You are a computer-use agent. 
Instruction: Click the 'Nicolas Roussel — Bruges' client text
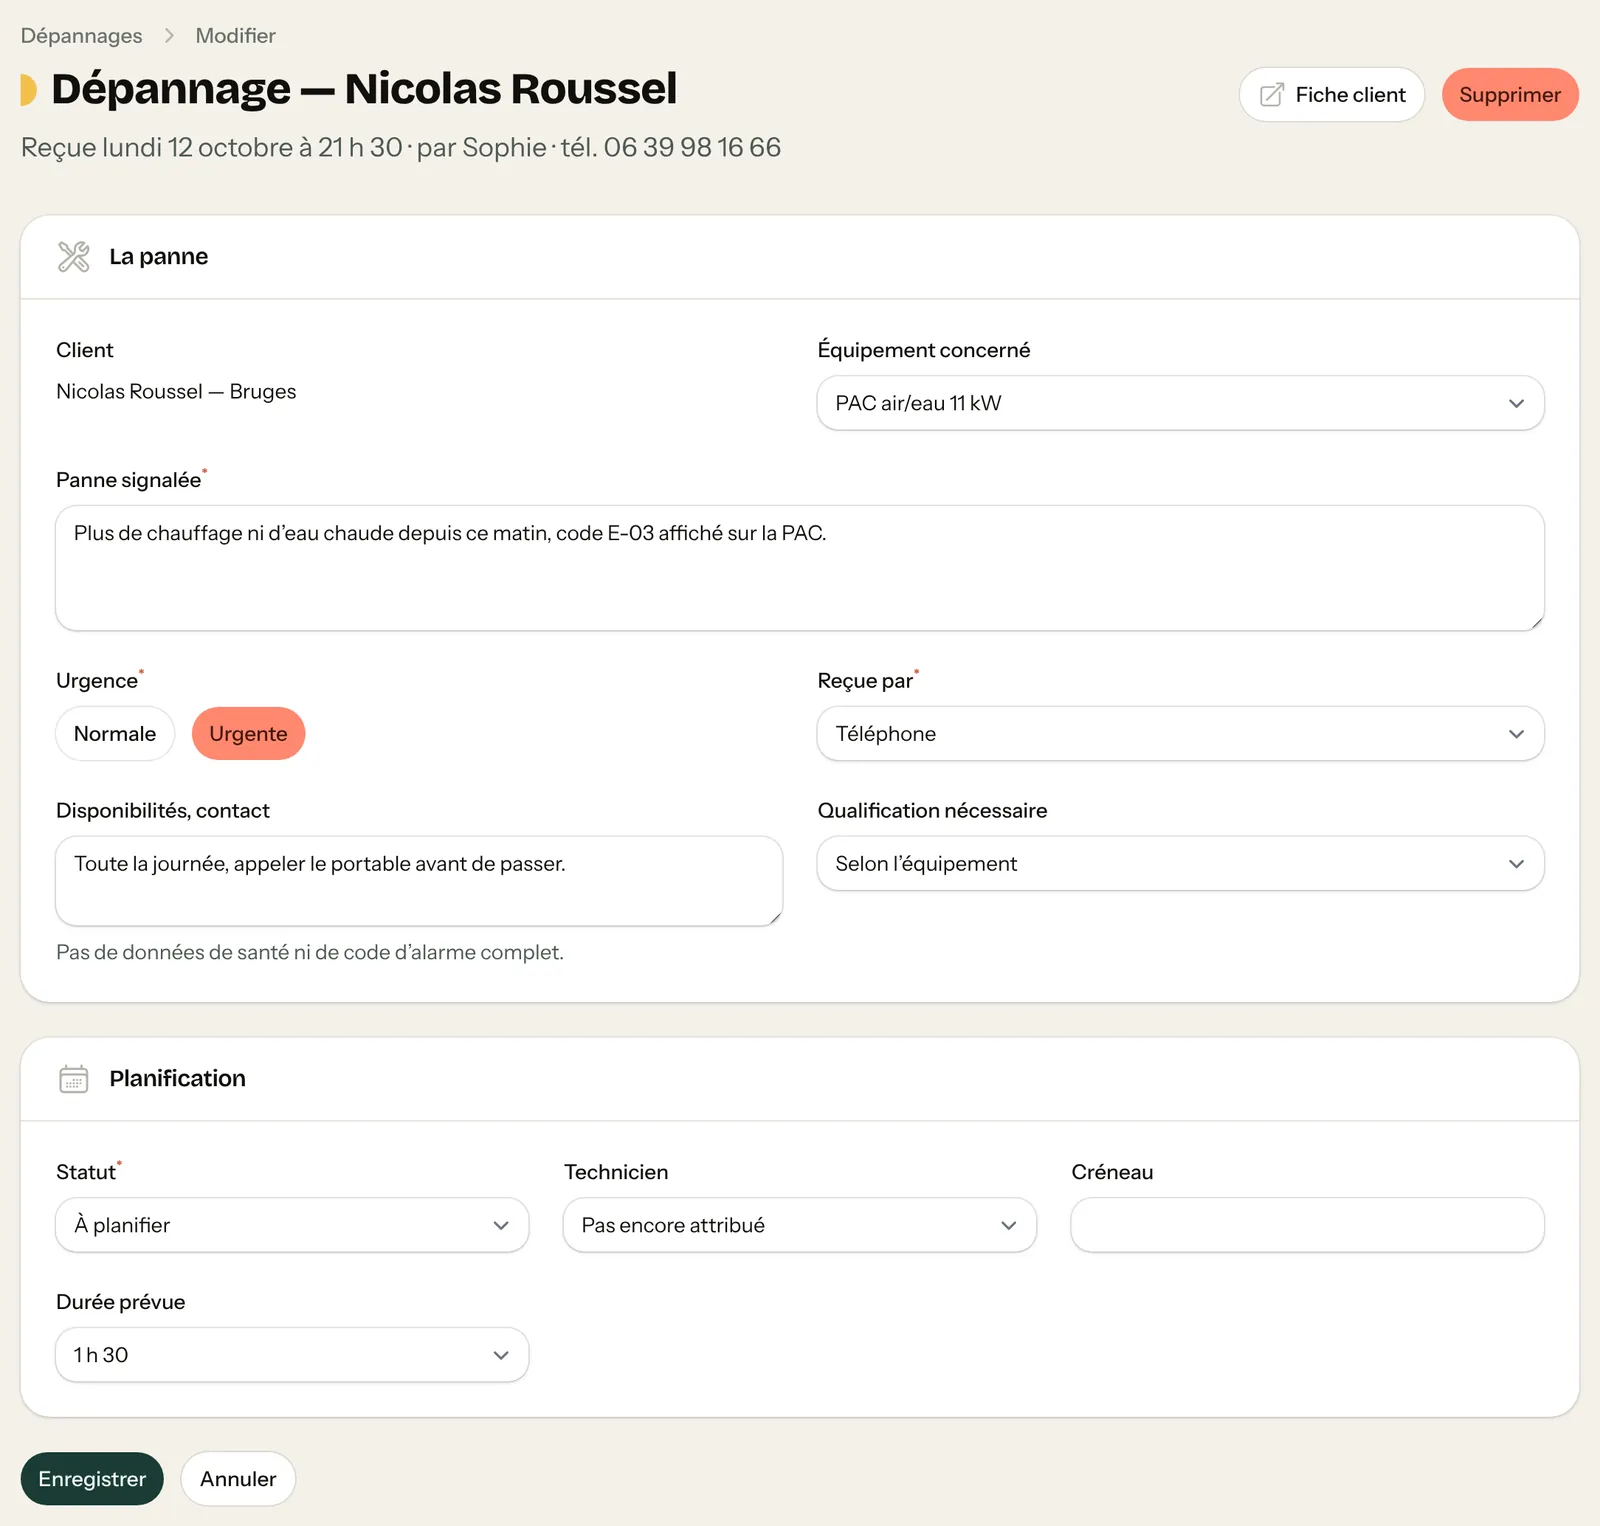[x=176, y=392]
